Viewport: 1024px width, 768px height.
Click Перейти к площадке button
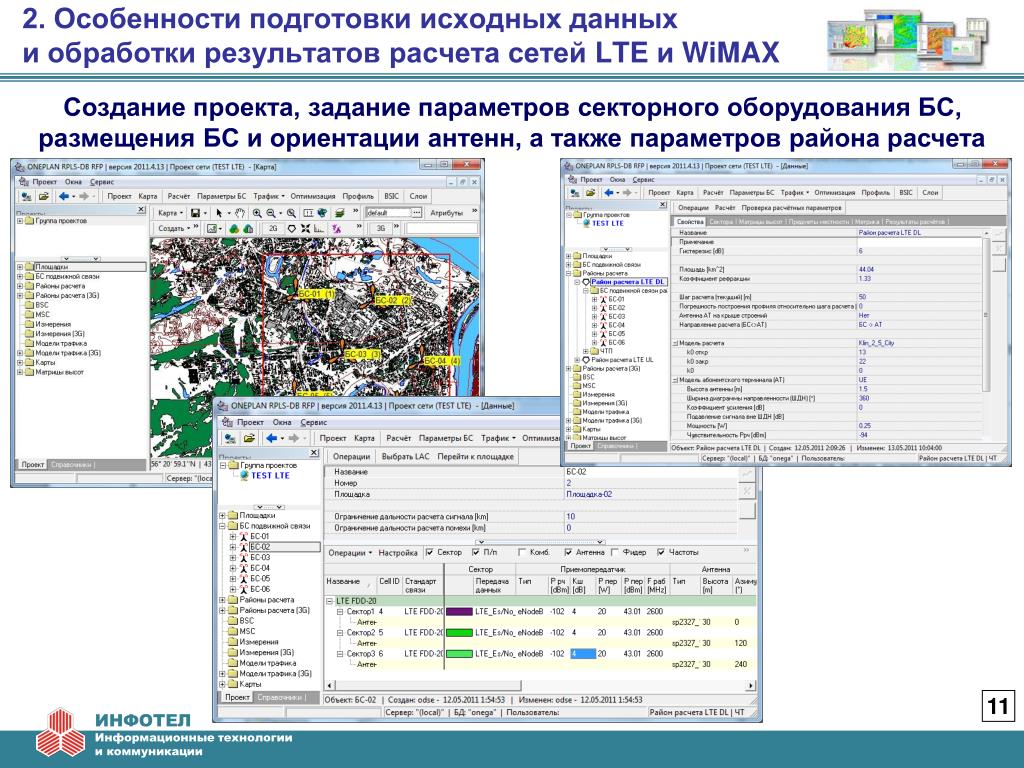point(475,456)
